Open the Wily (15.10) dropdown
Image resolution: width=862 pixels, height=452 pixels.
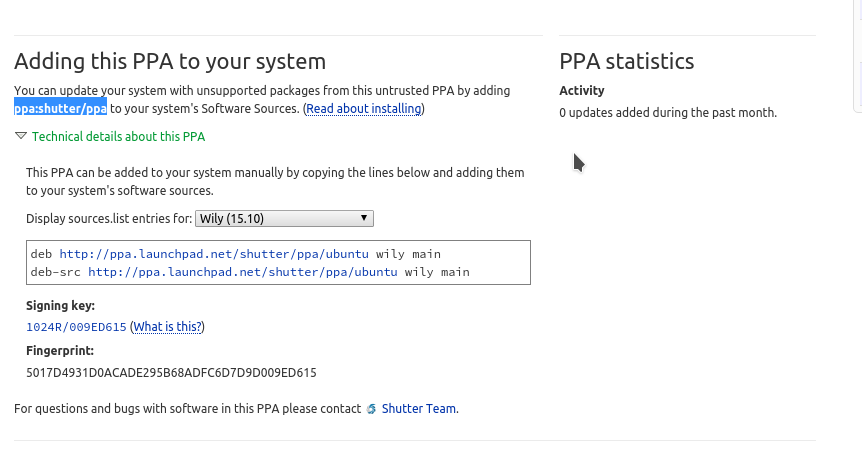(284, 218)
